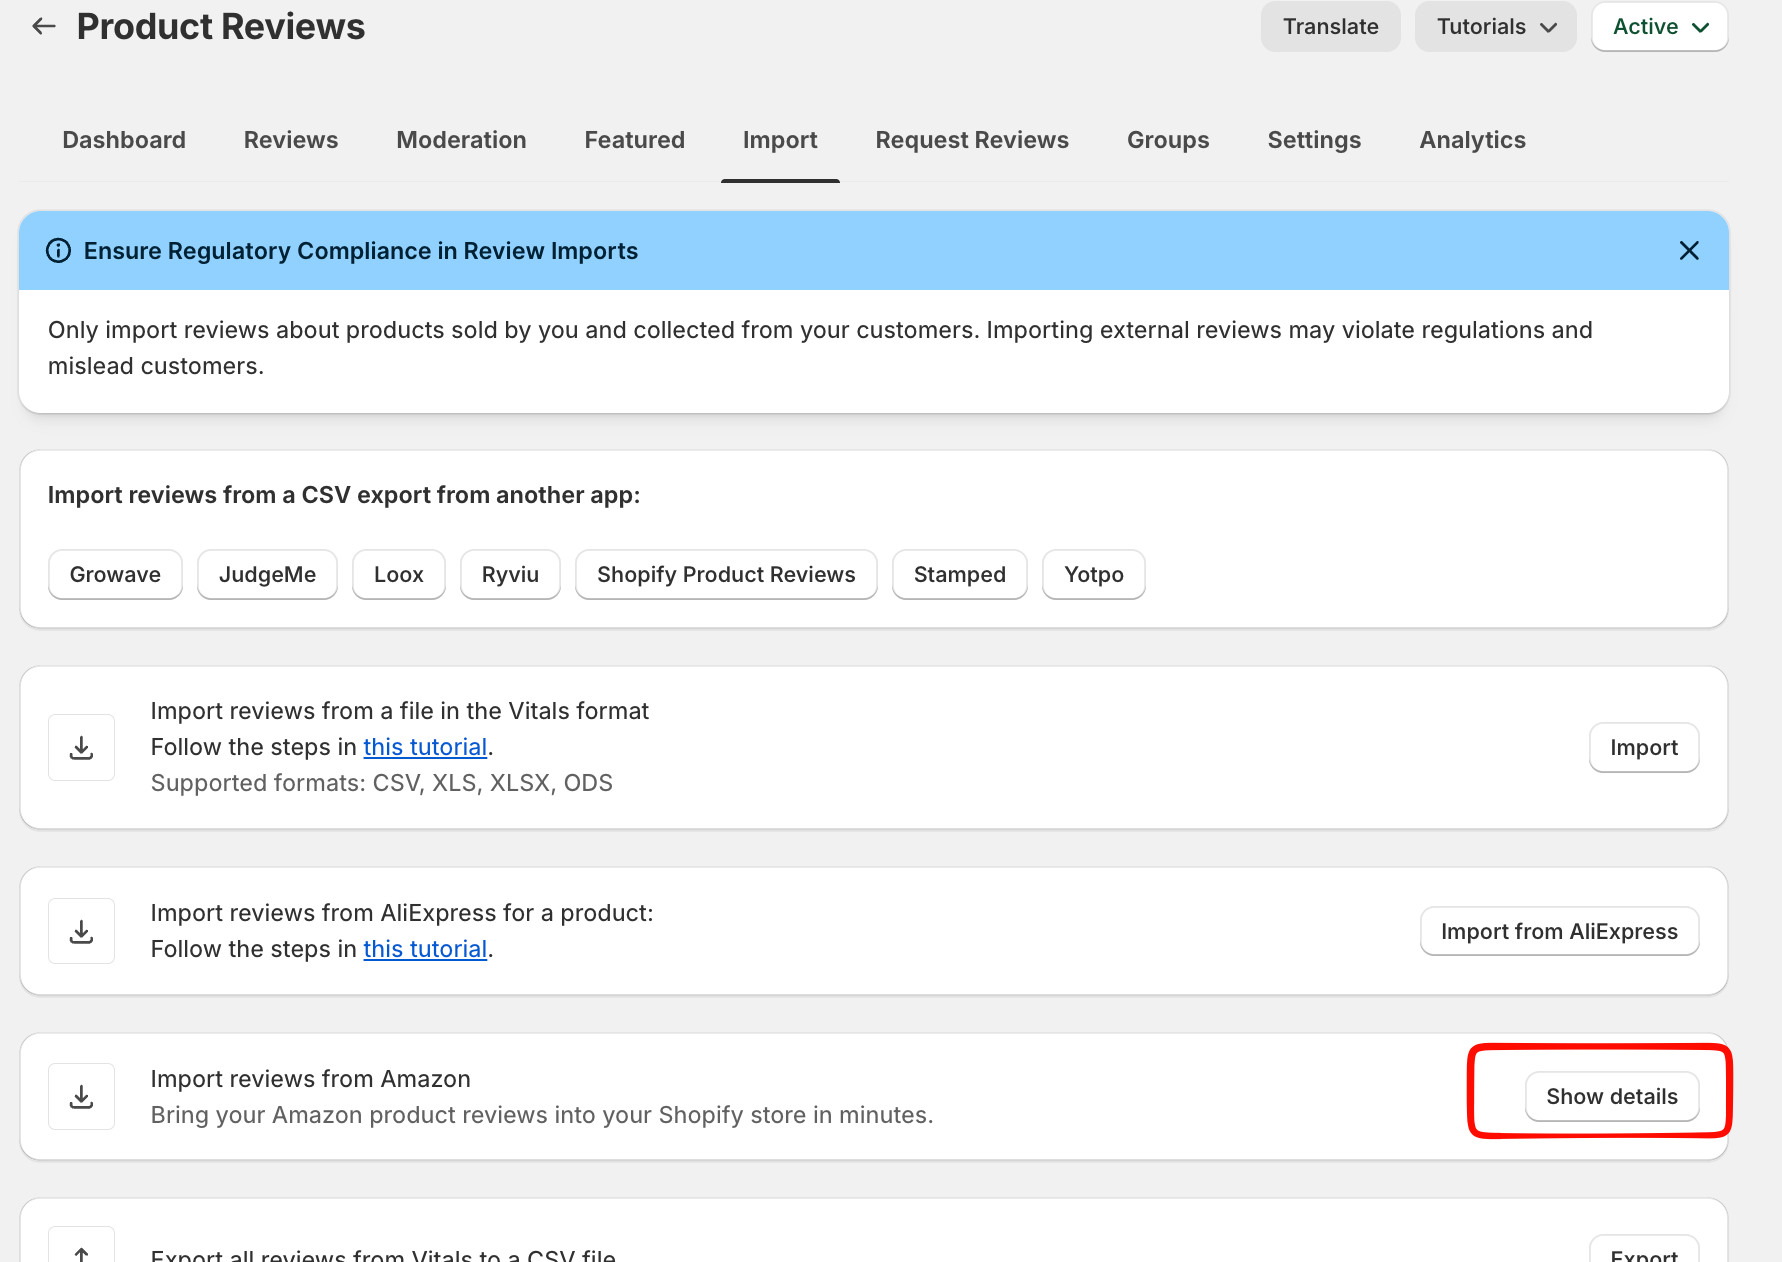Click the download icon for Vitals format import
This screenshot has width=1782, height=1262.
[x=82, y=748]
